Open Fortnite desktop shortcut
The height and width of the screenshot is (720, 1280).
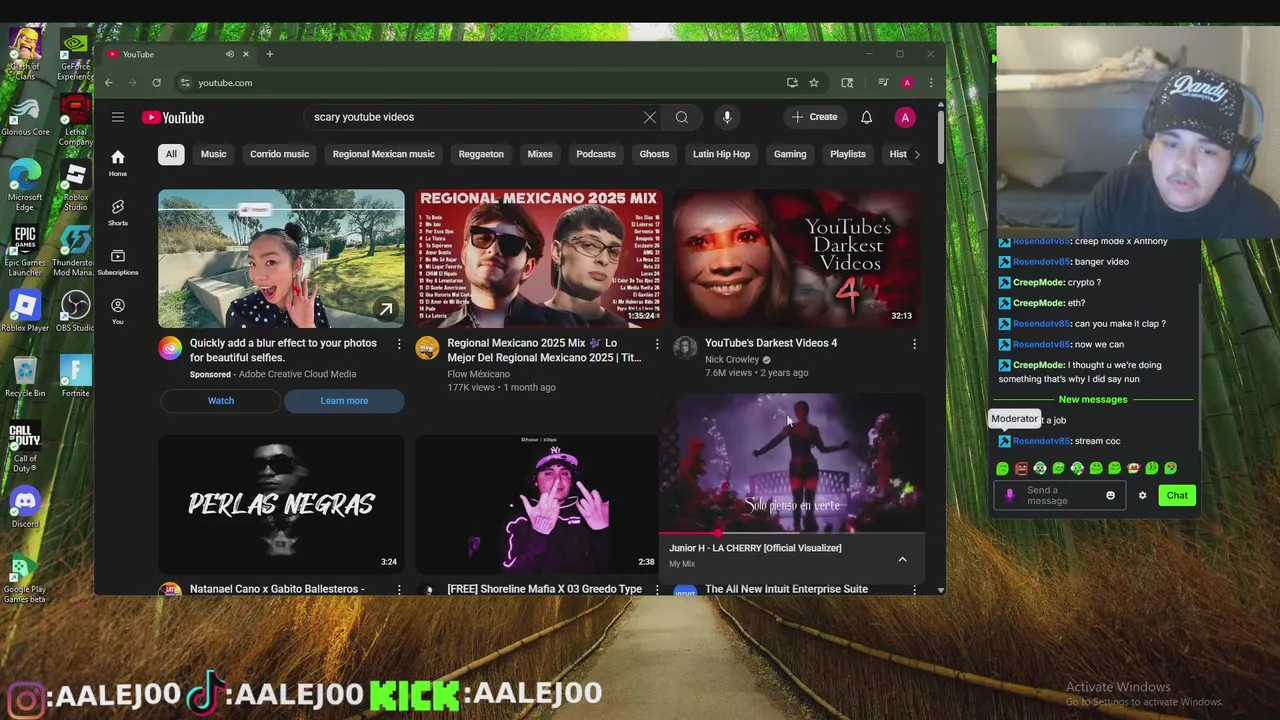tap(75, 374)
